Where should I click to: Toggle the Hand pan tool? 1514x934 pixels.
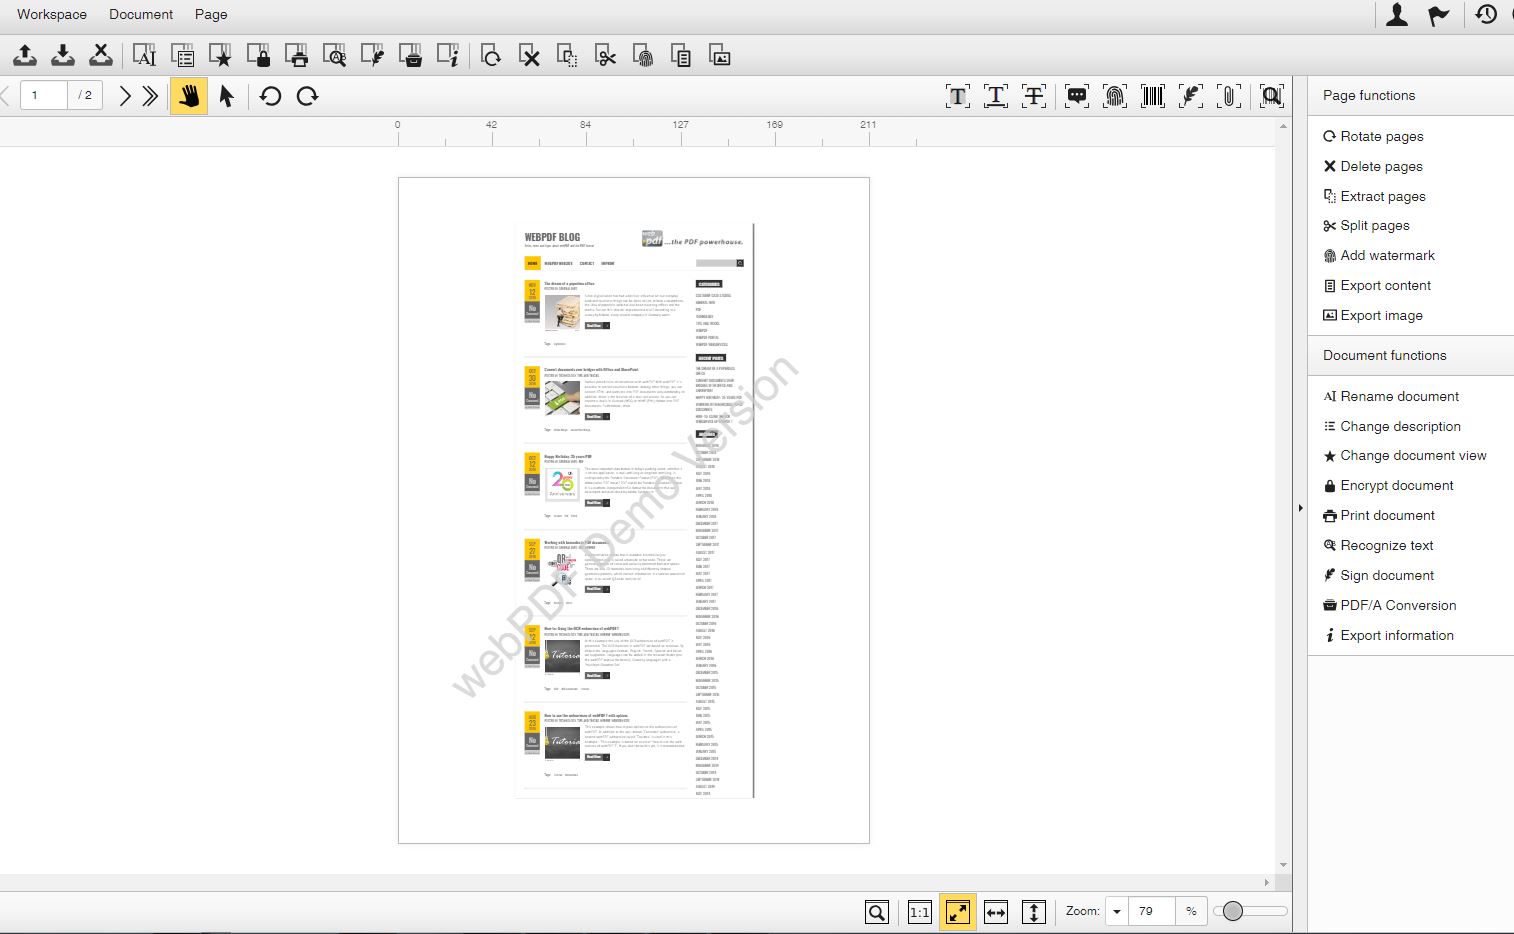pyautogui.click(x=189, y=96)
